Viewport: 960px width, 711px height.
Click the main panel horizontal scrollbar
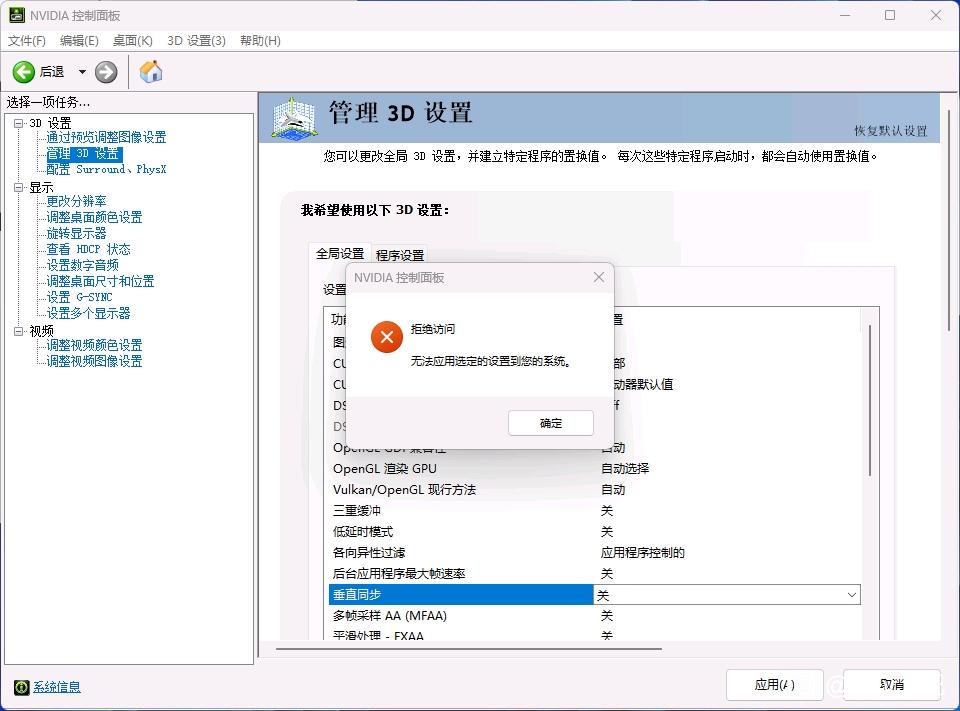coord(468,648)
